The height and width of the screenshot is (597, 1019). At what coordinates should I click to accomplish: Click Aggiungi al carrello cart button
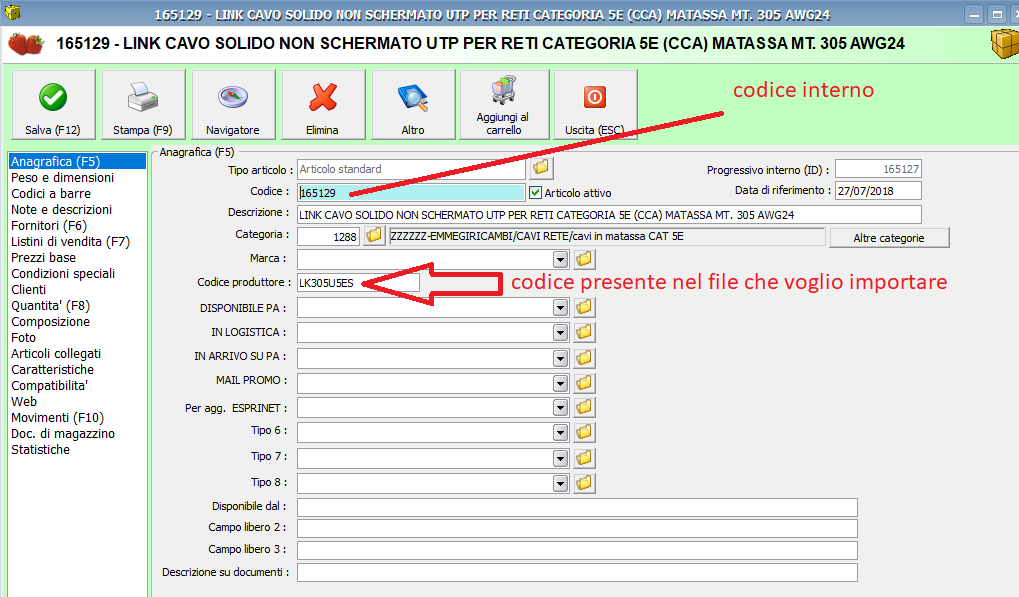504,105
